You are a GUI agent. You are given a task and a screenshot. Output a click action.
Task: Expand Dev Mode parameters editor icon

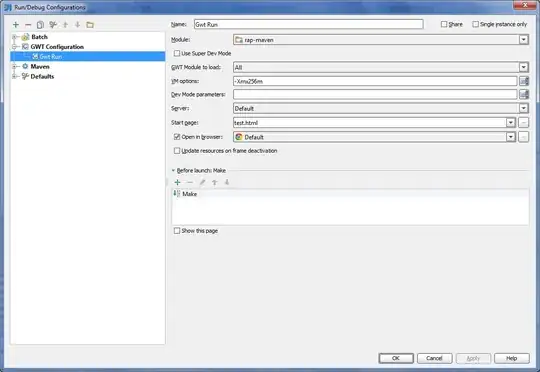(x=524, y=94)
